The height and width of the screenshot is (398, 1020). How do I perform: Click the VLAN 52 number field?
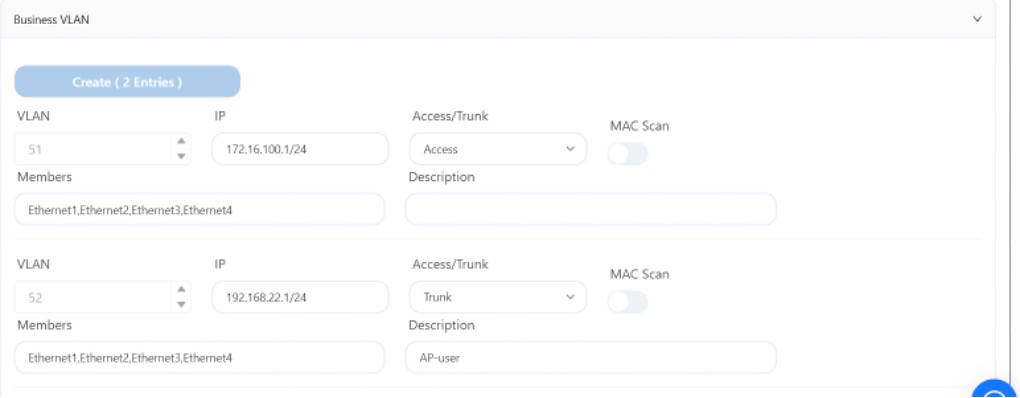click(x=94, y=297)
